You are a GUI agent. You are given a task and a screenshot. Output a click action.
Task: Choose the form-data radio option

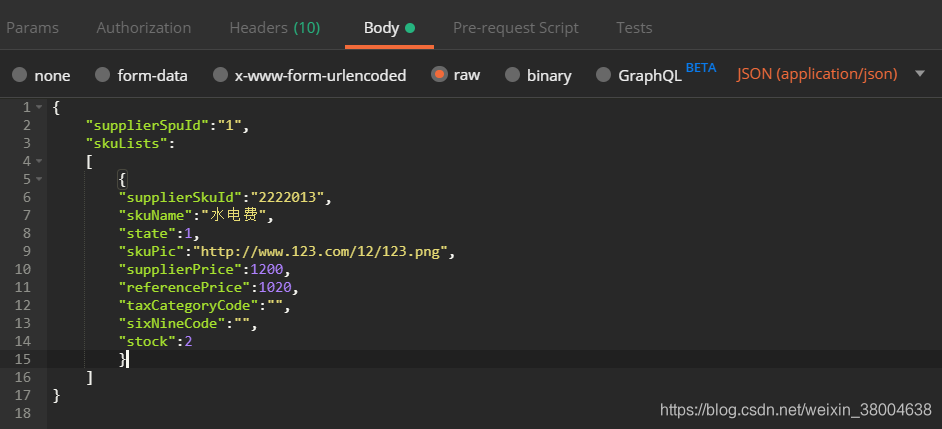click(x=103, y=75)
